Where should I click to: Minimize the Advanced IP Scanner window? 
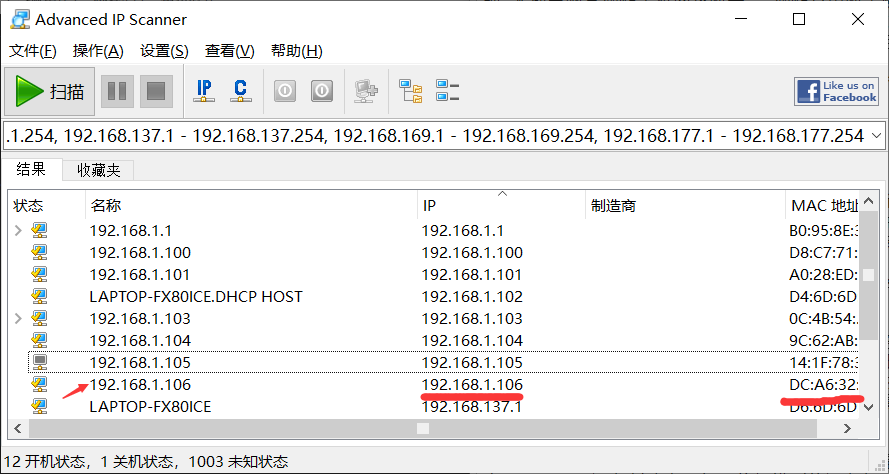740,19
